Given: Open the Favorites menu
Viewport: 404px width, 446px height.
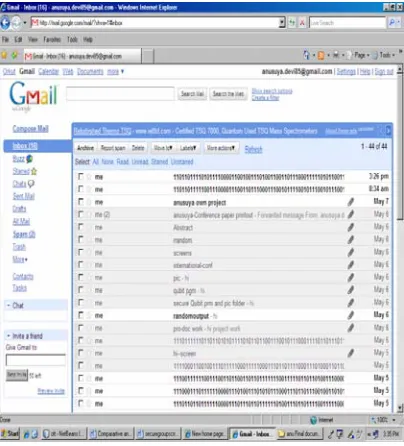Looking at the screenshot, I should (52, 40).
